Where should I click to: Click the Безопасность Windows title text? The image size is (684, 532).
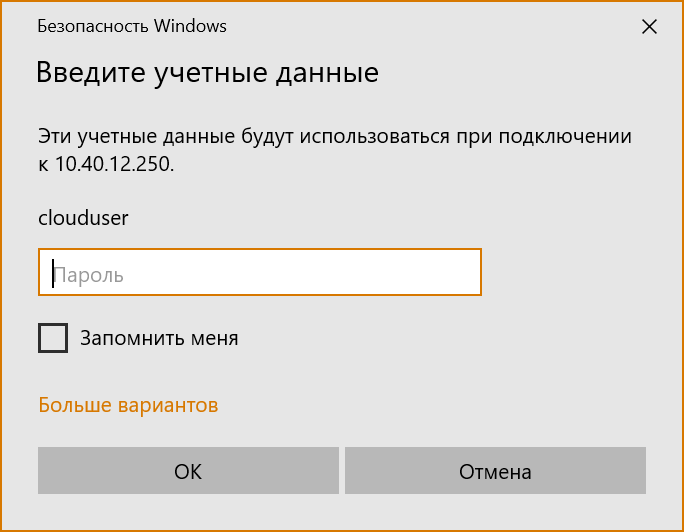pos(132,26)
